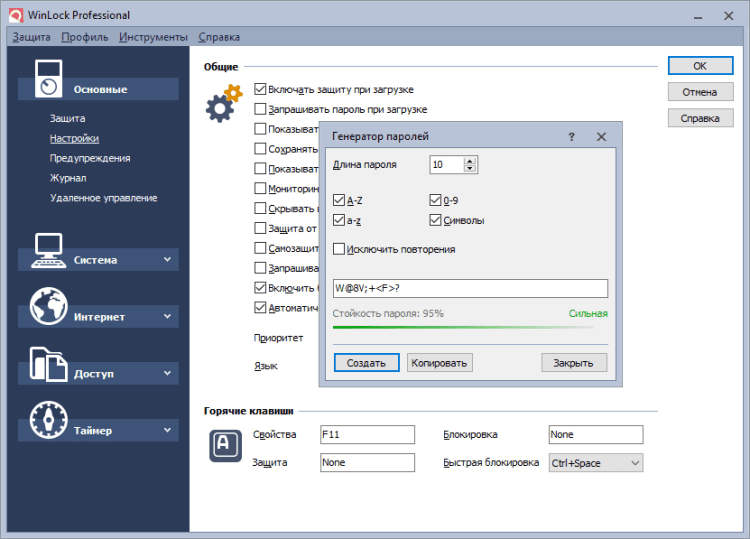This screenshot has width=750, height=539.
Task: Expand the Интернет section chevron
Action: pos(167,316)
